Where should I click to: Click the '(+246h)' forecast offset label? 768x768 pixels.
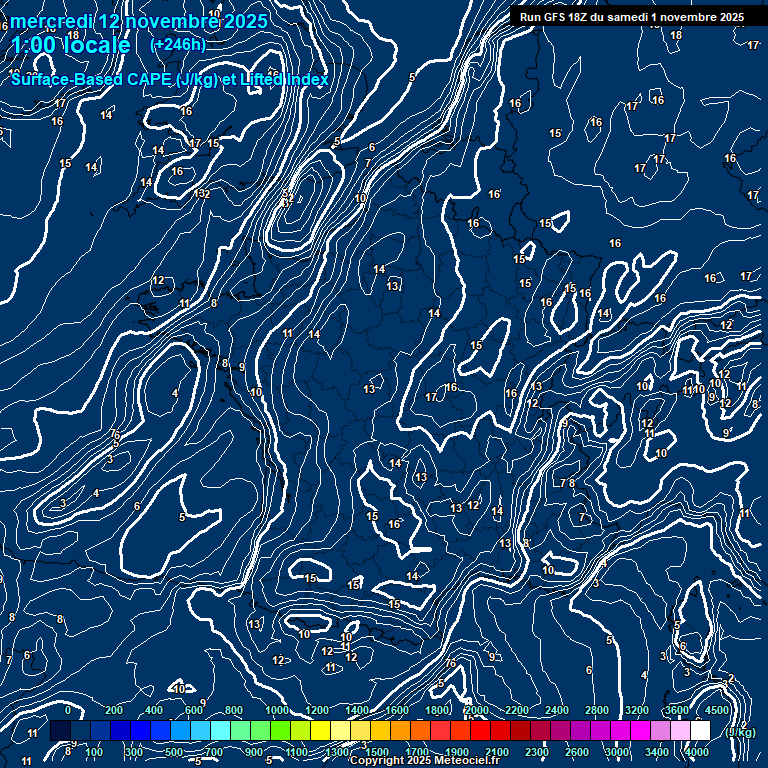click(178, 45)
